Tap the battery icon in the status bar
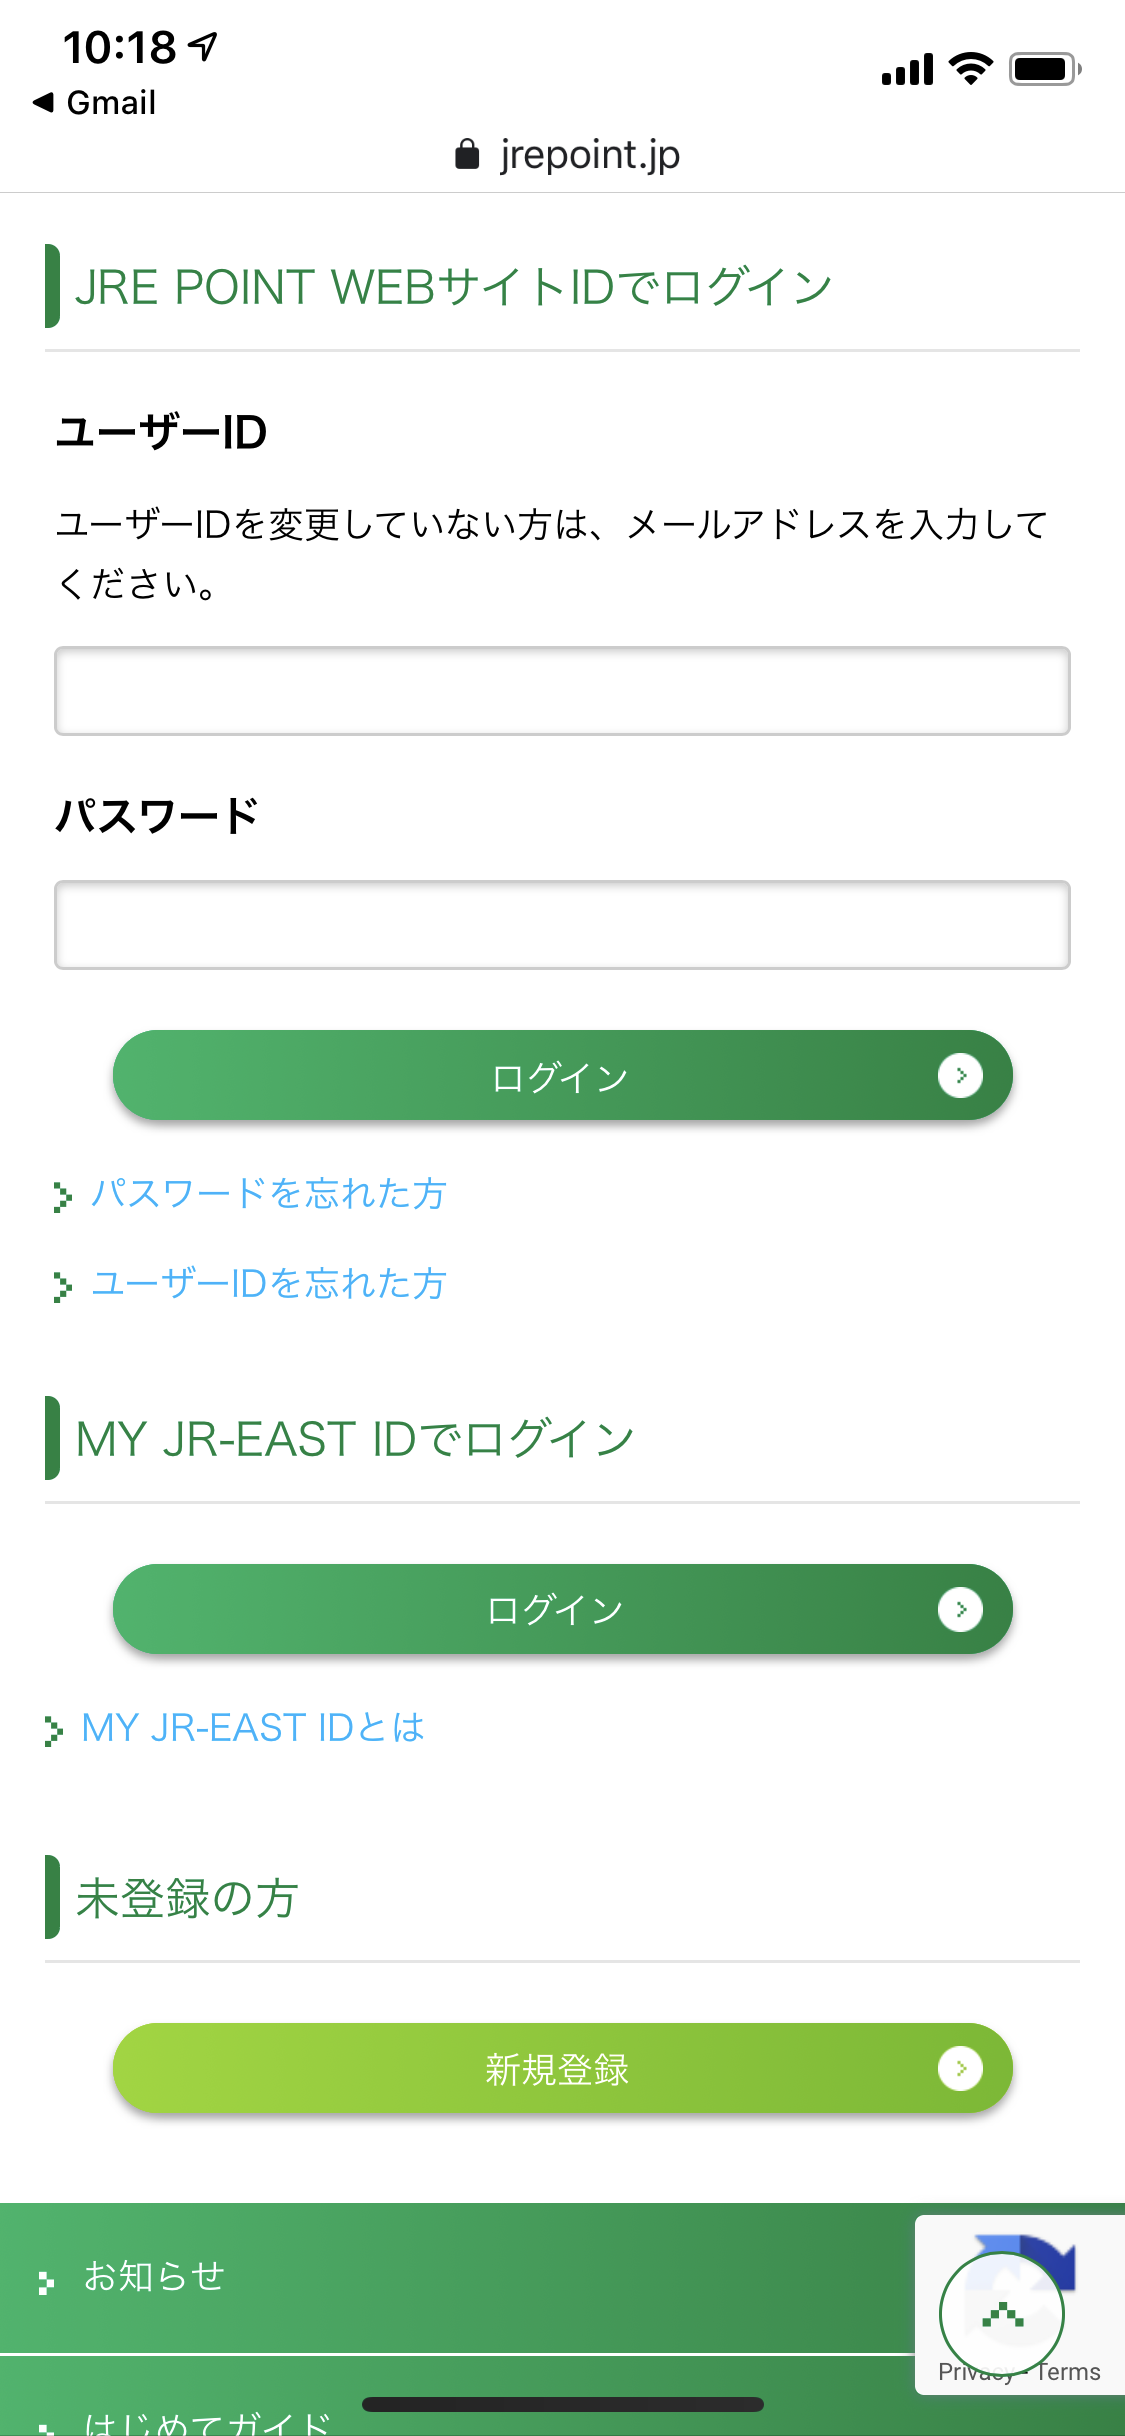This screenshot has width=1125, height=2436. click(1045, 69)
